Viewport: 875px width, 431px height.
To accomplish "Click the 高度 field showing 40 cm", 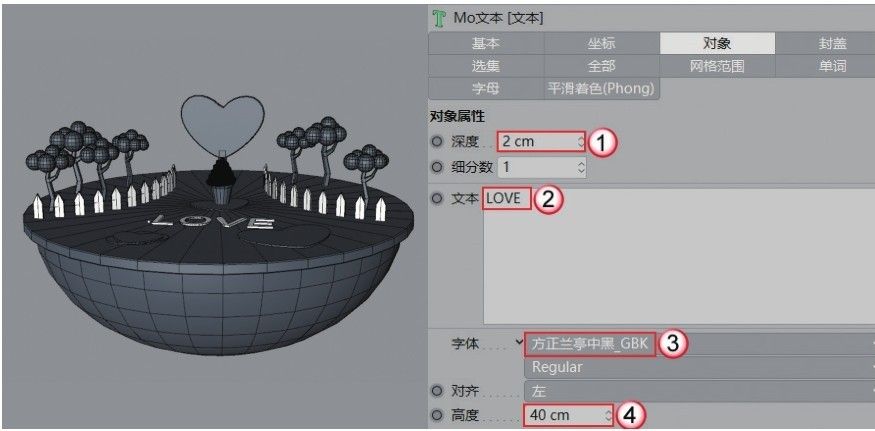I will (x=569, y=415).
